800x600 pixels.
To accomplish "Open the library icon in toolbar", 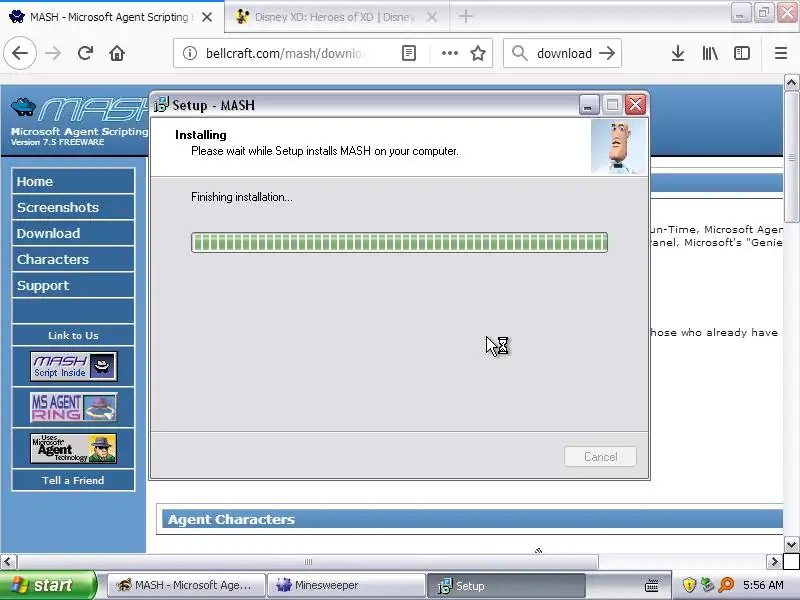I will pos(710,53).
